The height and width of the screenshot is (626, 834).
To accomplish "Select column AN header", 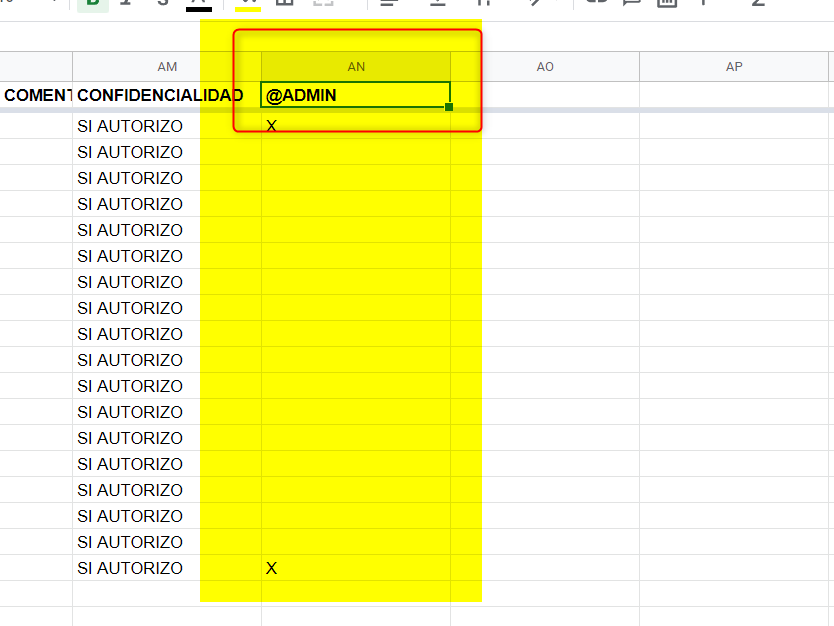I will click(x=356, y=67).
